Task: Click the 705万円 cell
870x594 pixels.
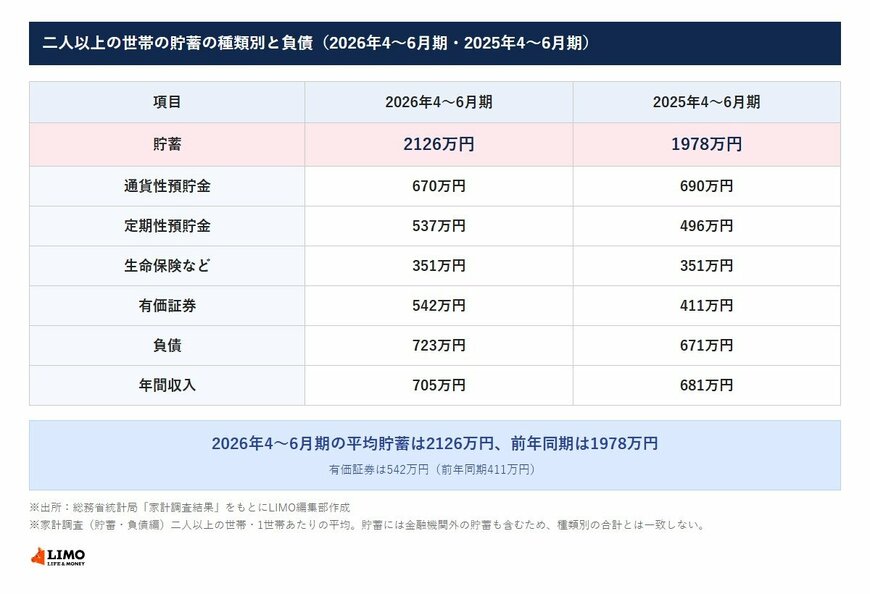Action: (438, 385)
